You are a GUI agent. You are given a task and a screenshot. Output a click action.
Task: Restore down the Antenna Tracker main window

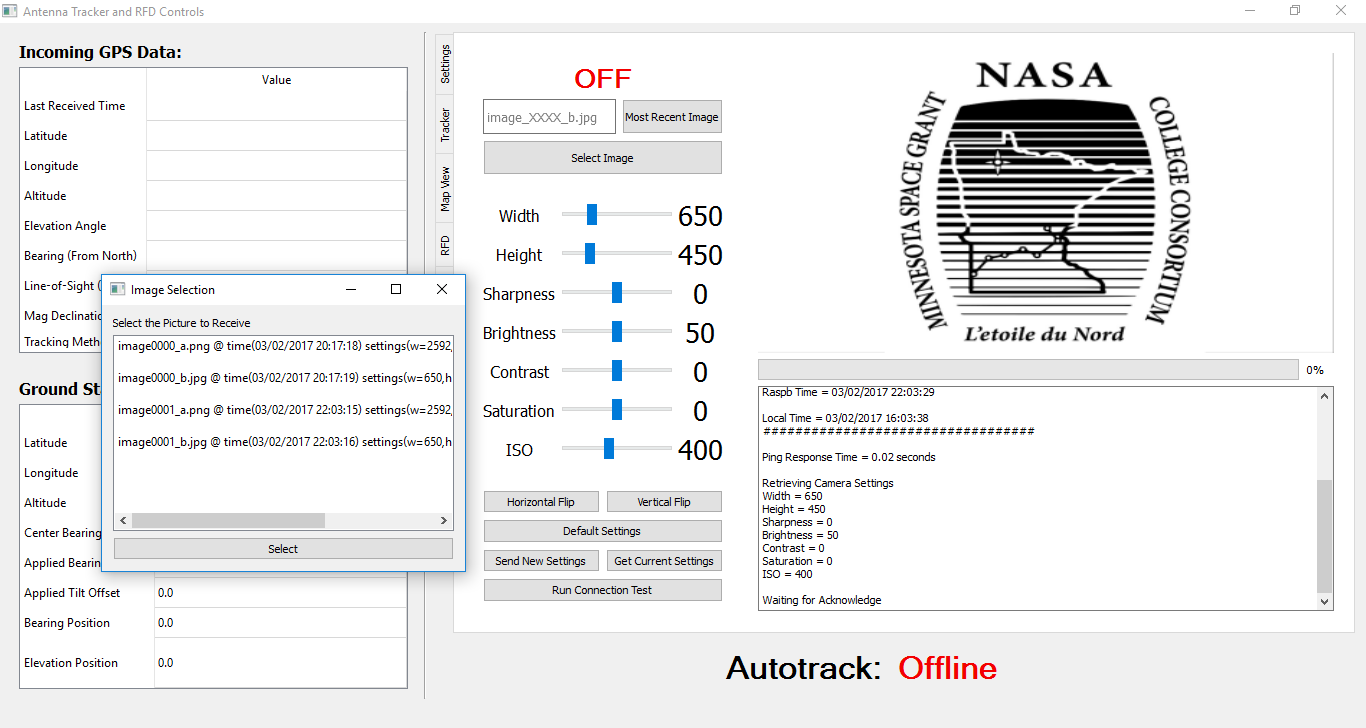[1295, 11]
